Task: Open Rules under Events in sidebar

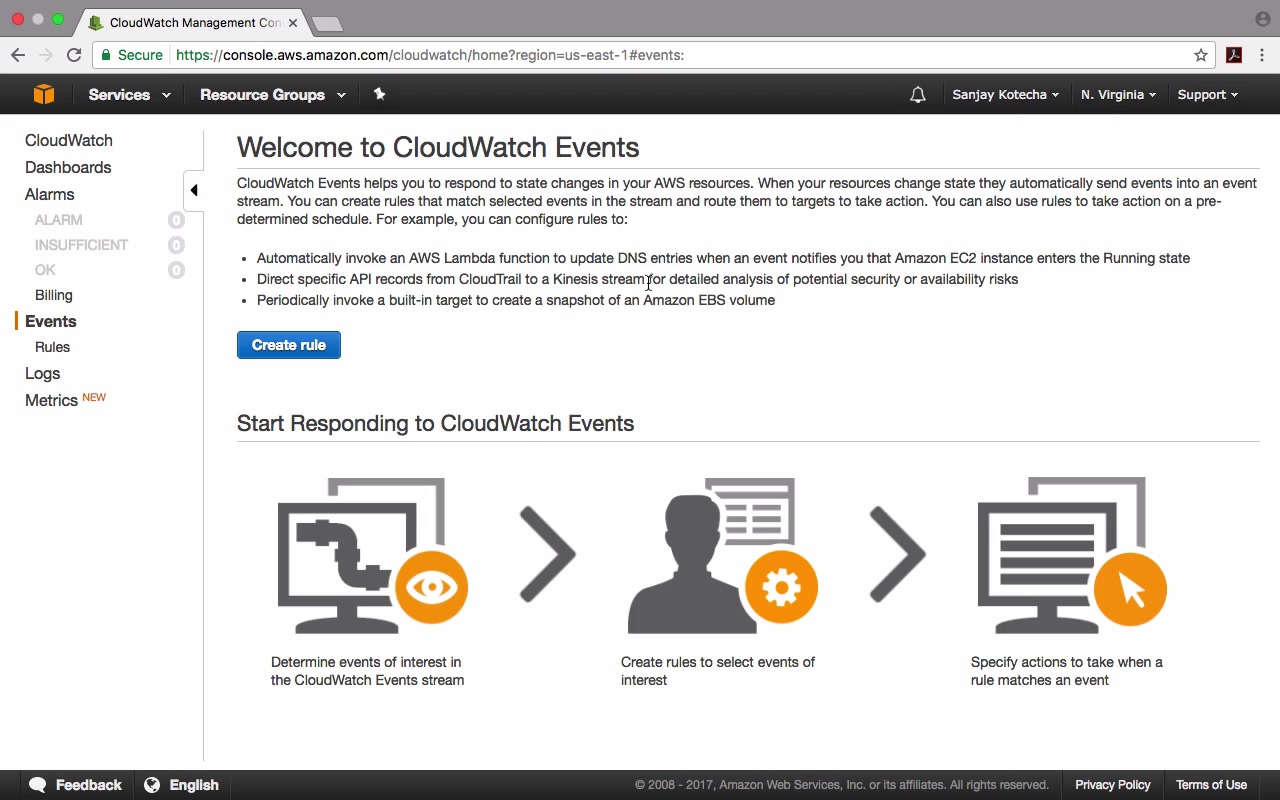Action: coord(52,347)
